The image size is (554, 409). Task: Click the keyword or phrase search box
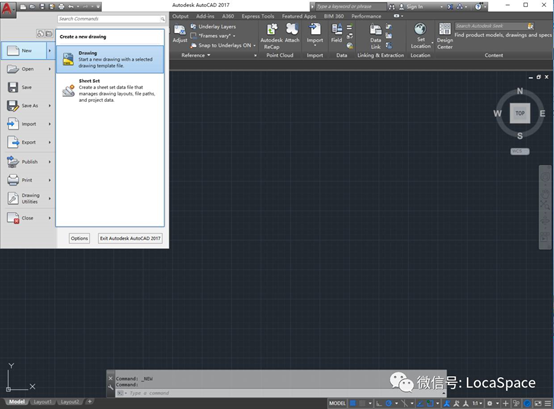tap(350, 7)
